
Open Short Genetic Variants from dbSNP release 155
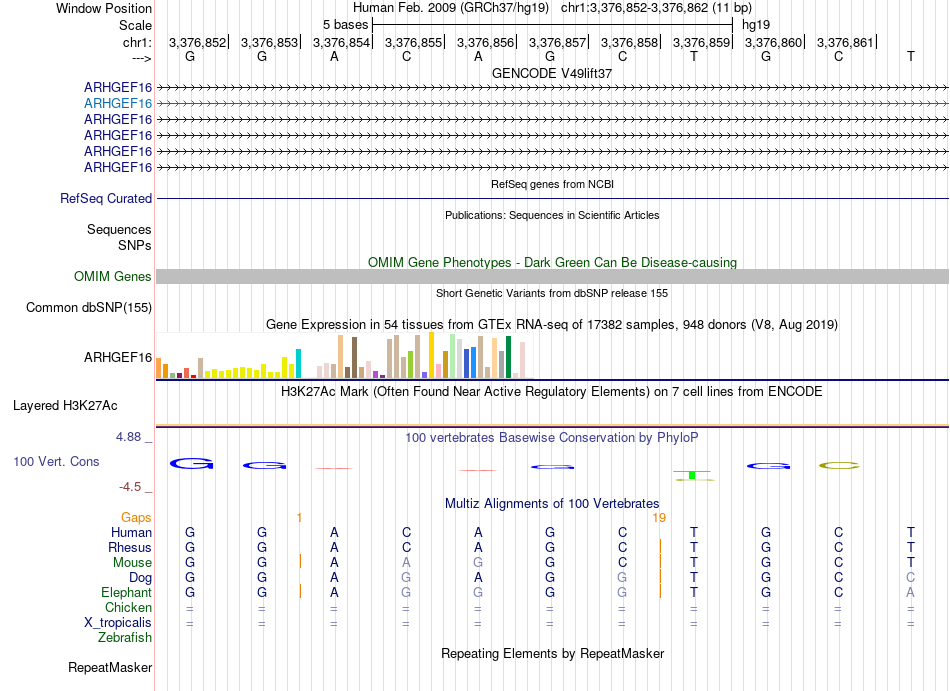[x=552, y=293]
